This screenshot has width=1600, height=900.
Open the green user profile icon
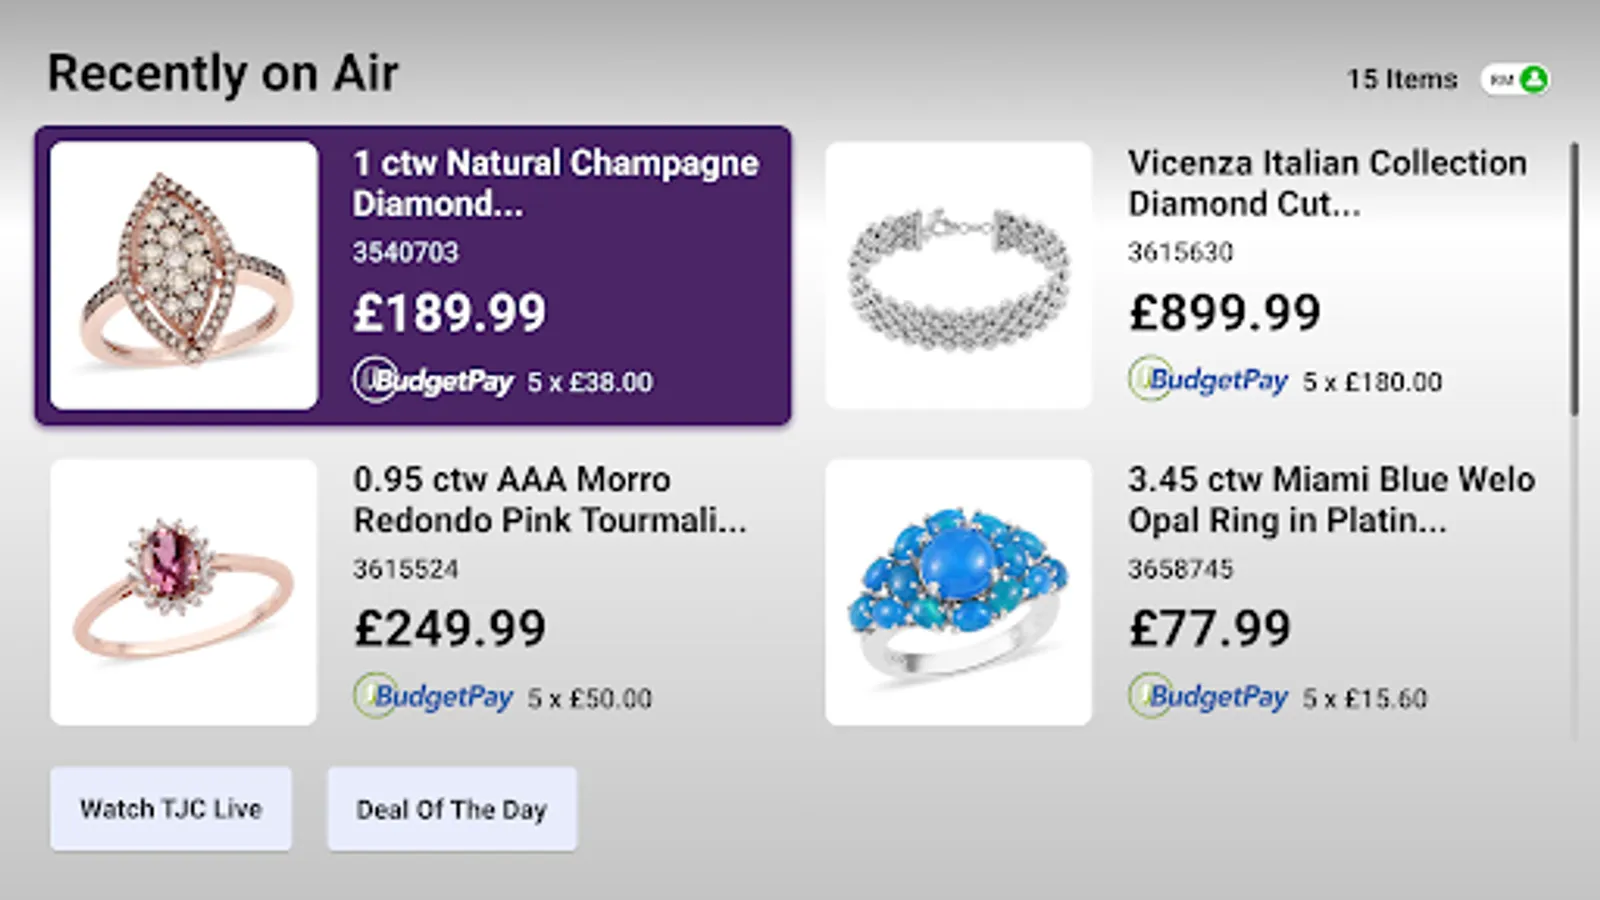click(x=1533, y=79)
